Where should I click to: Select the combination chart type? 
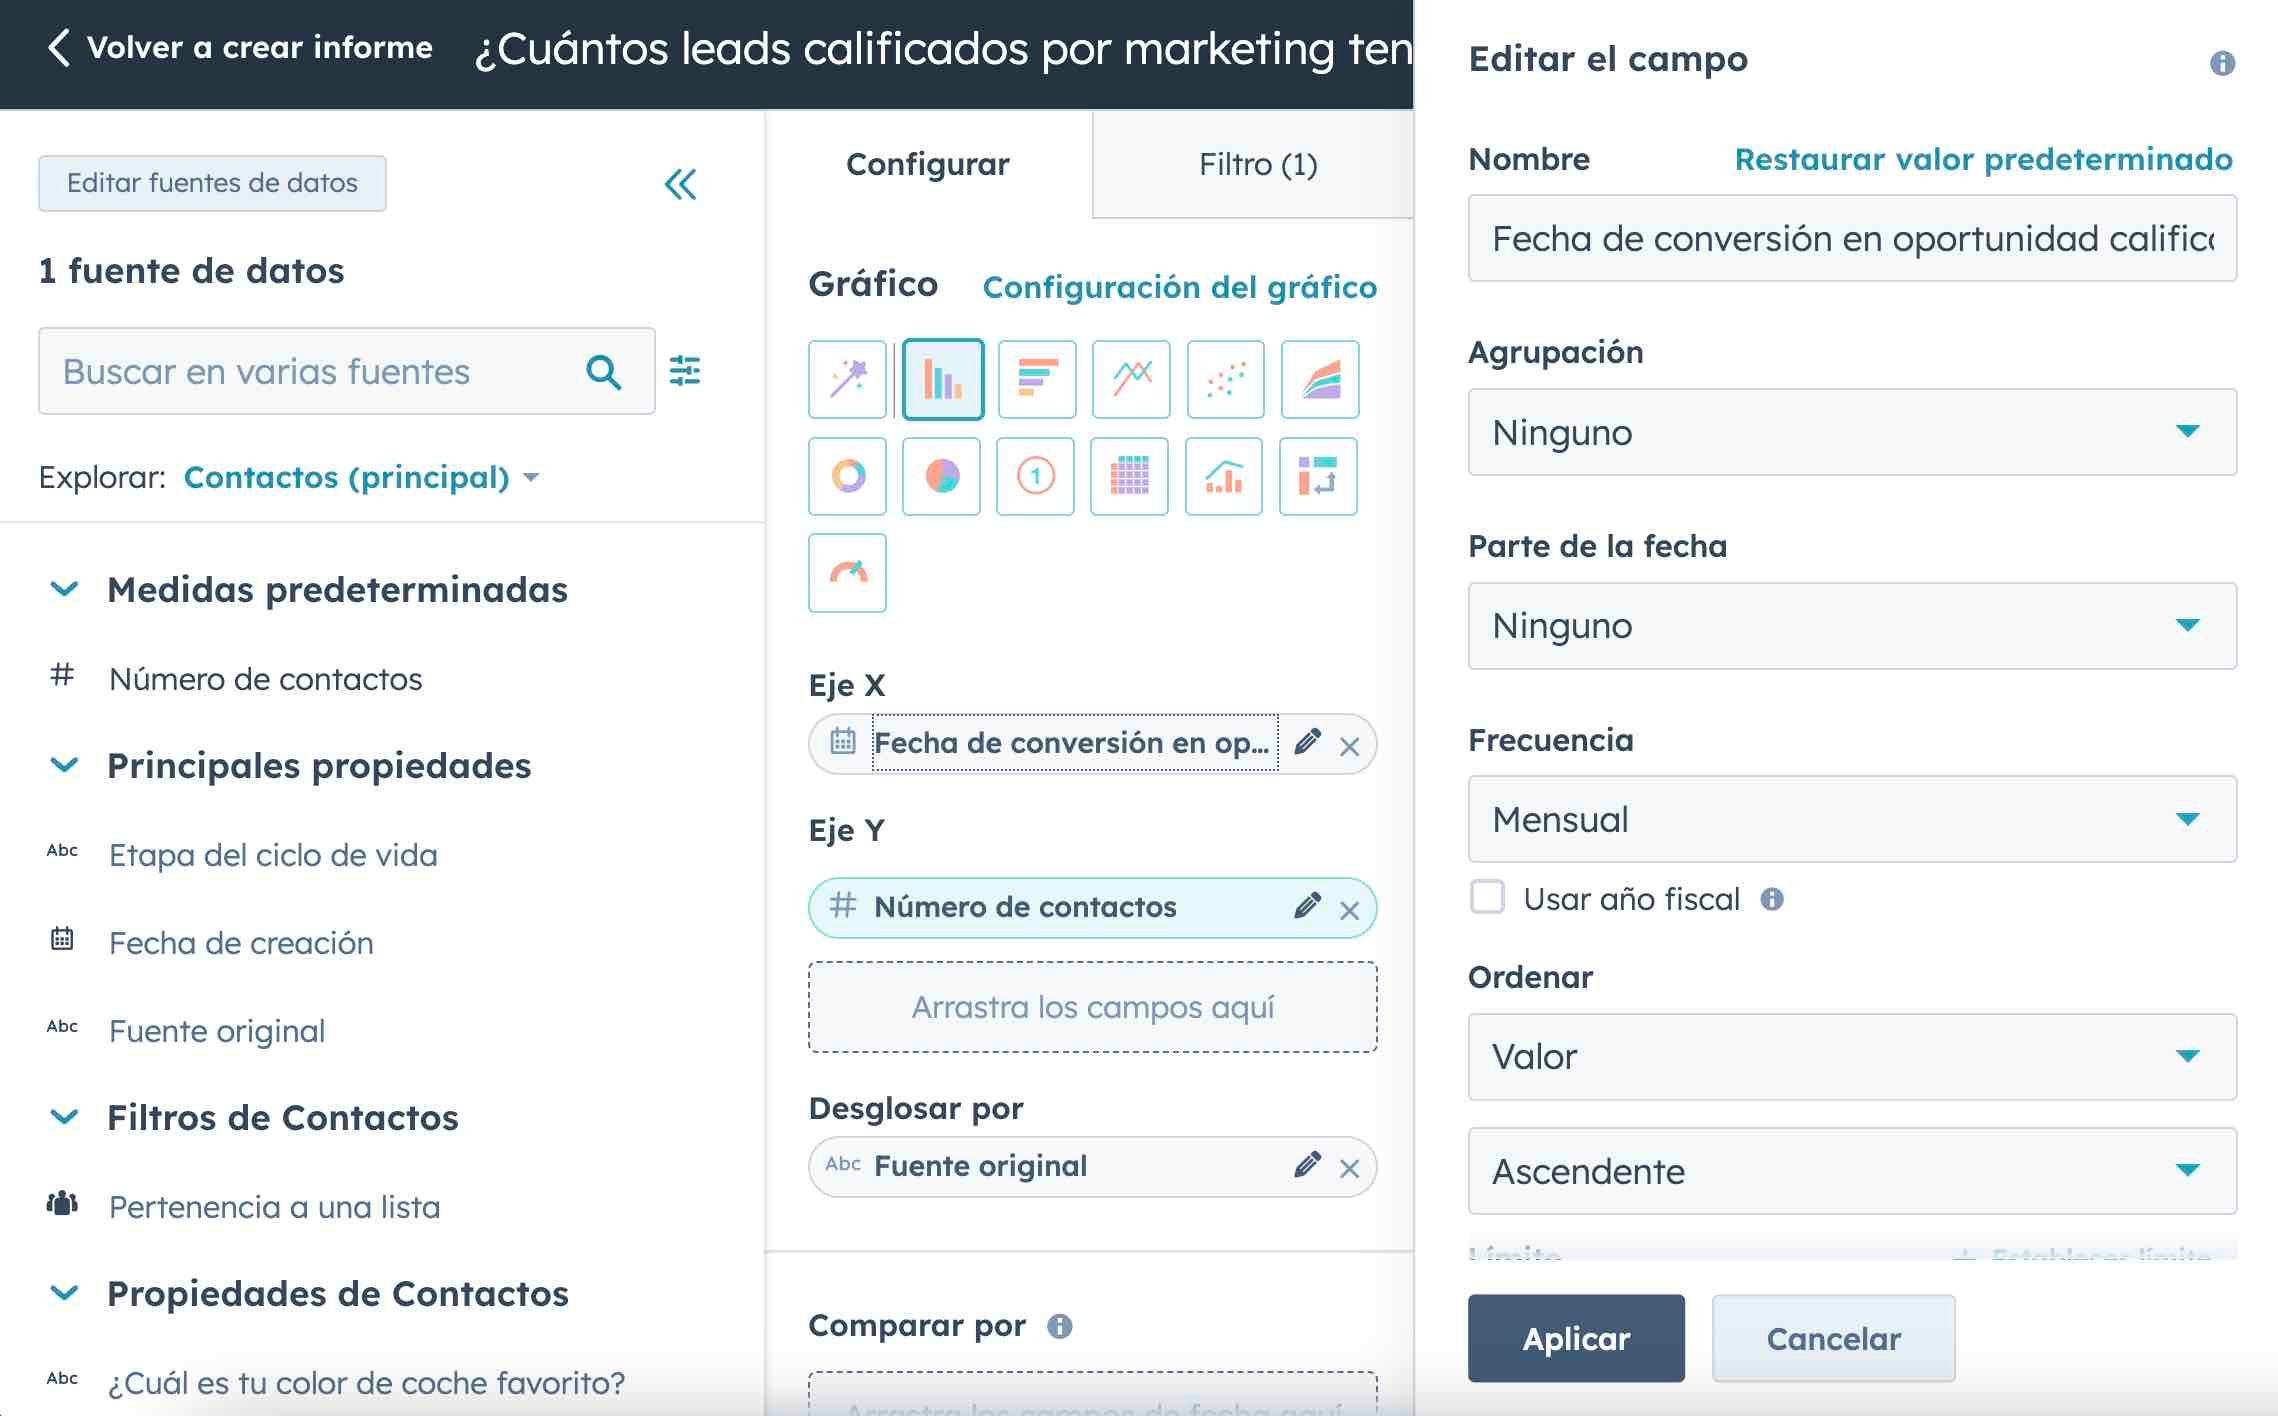tap(1224, 476)
